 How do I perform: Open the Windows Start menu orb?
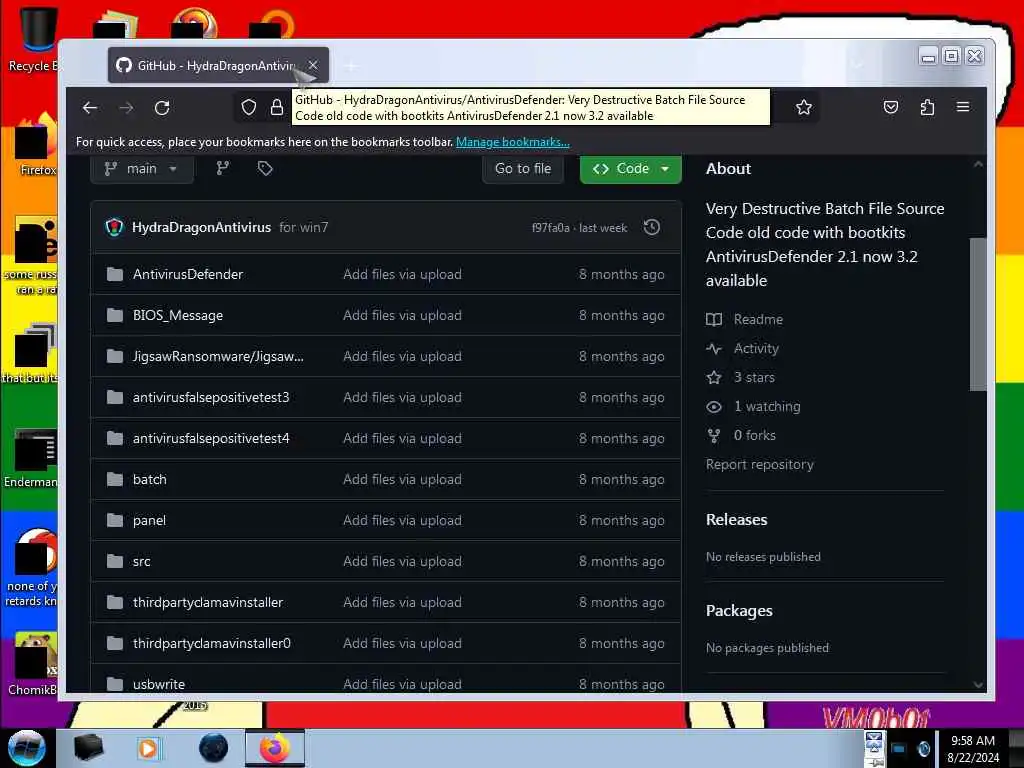[x=27, y=748]
